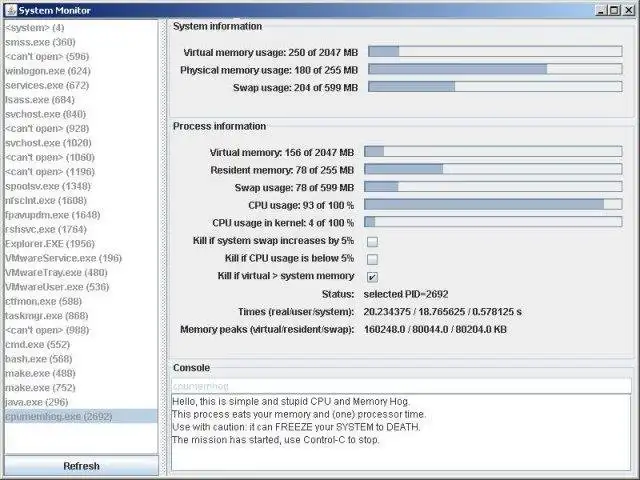Select smss.exe (360) process
The height and width of the screenshot is (480, 640).
click(x=81, y=42)
